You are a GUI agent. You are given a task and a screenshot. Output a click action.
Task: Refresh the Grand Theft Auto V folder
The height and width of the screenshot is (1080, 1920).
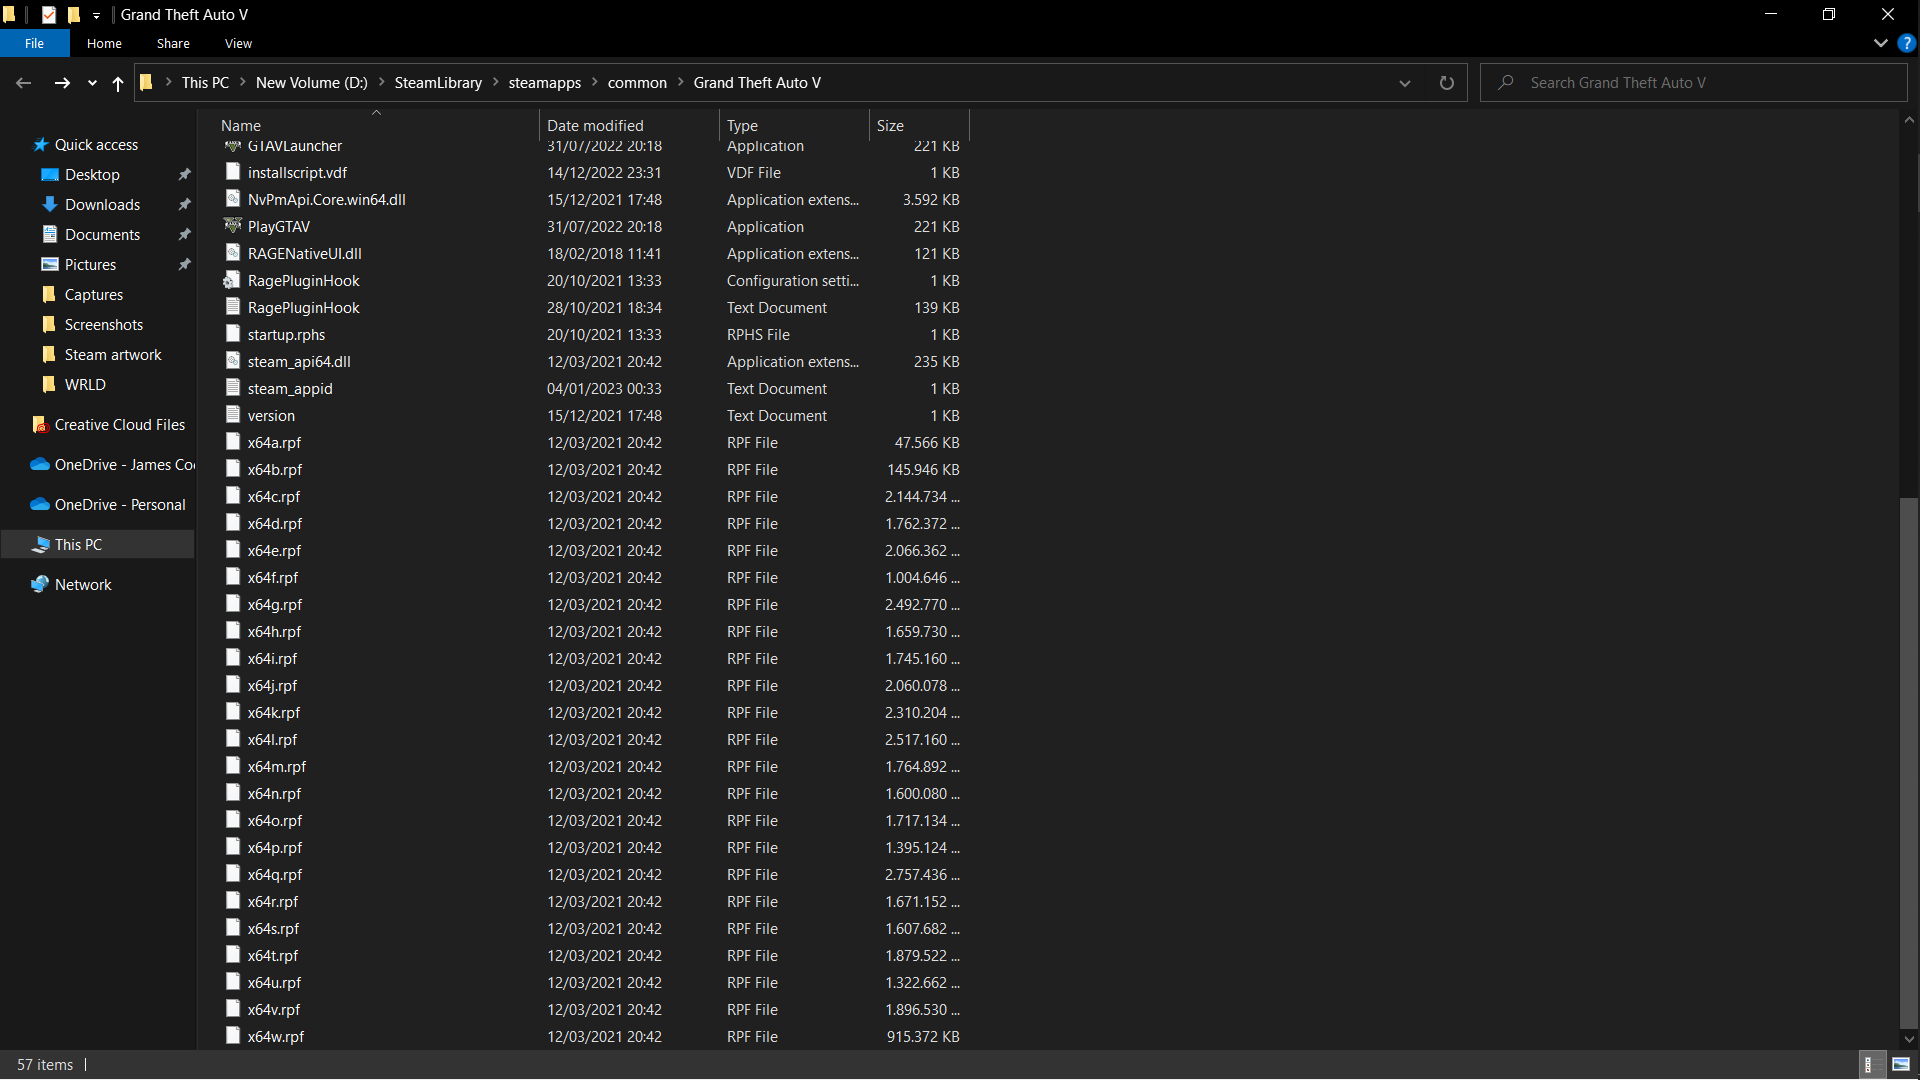tap(1446, 83)
